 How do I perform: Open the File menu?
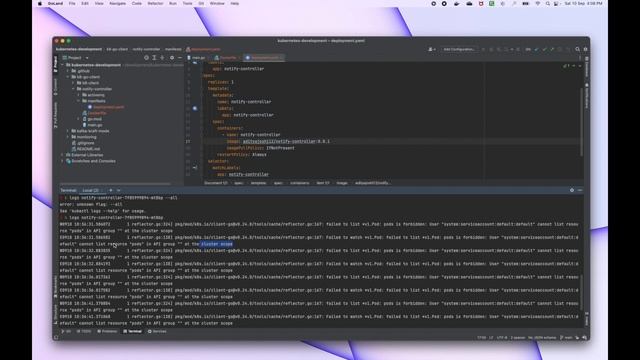72,3
